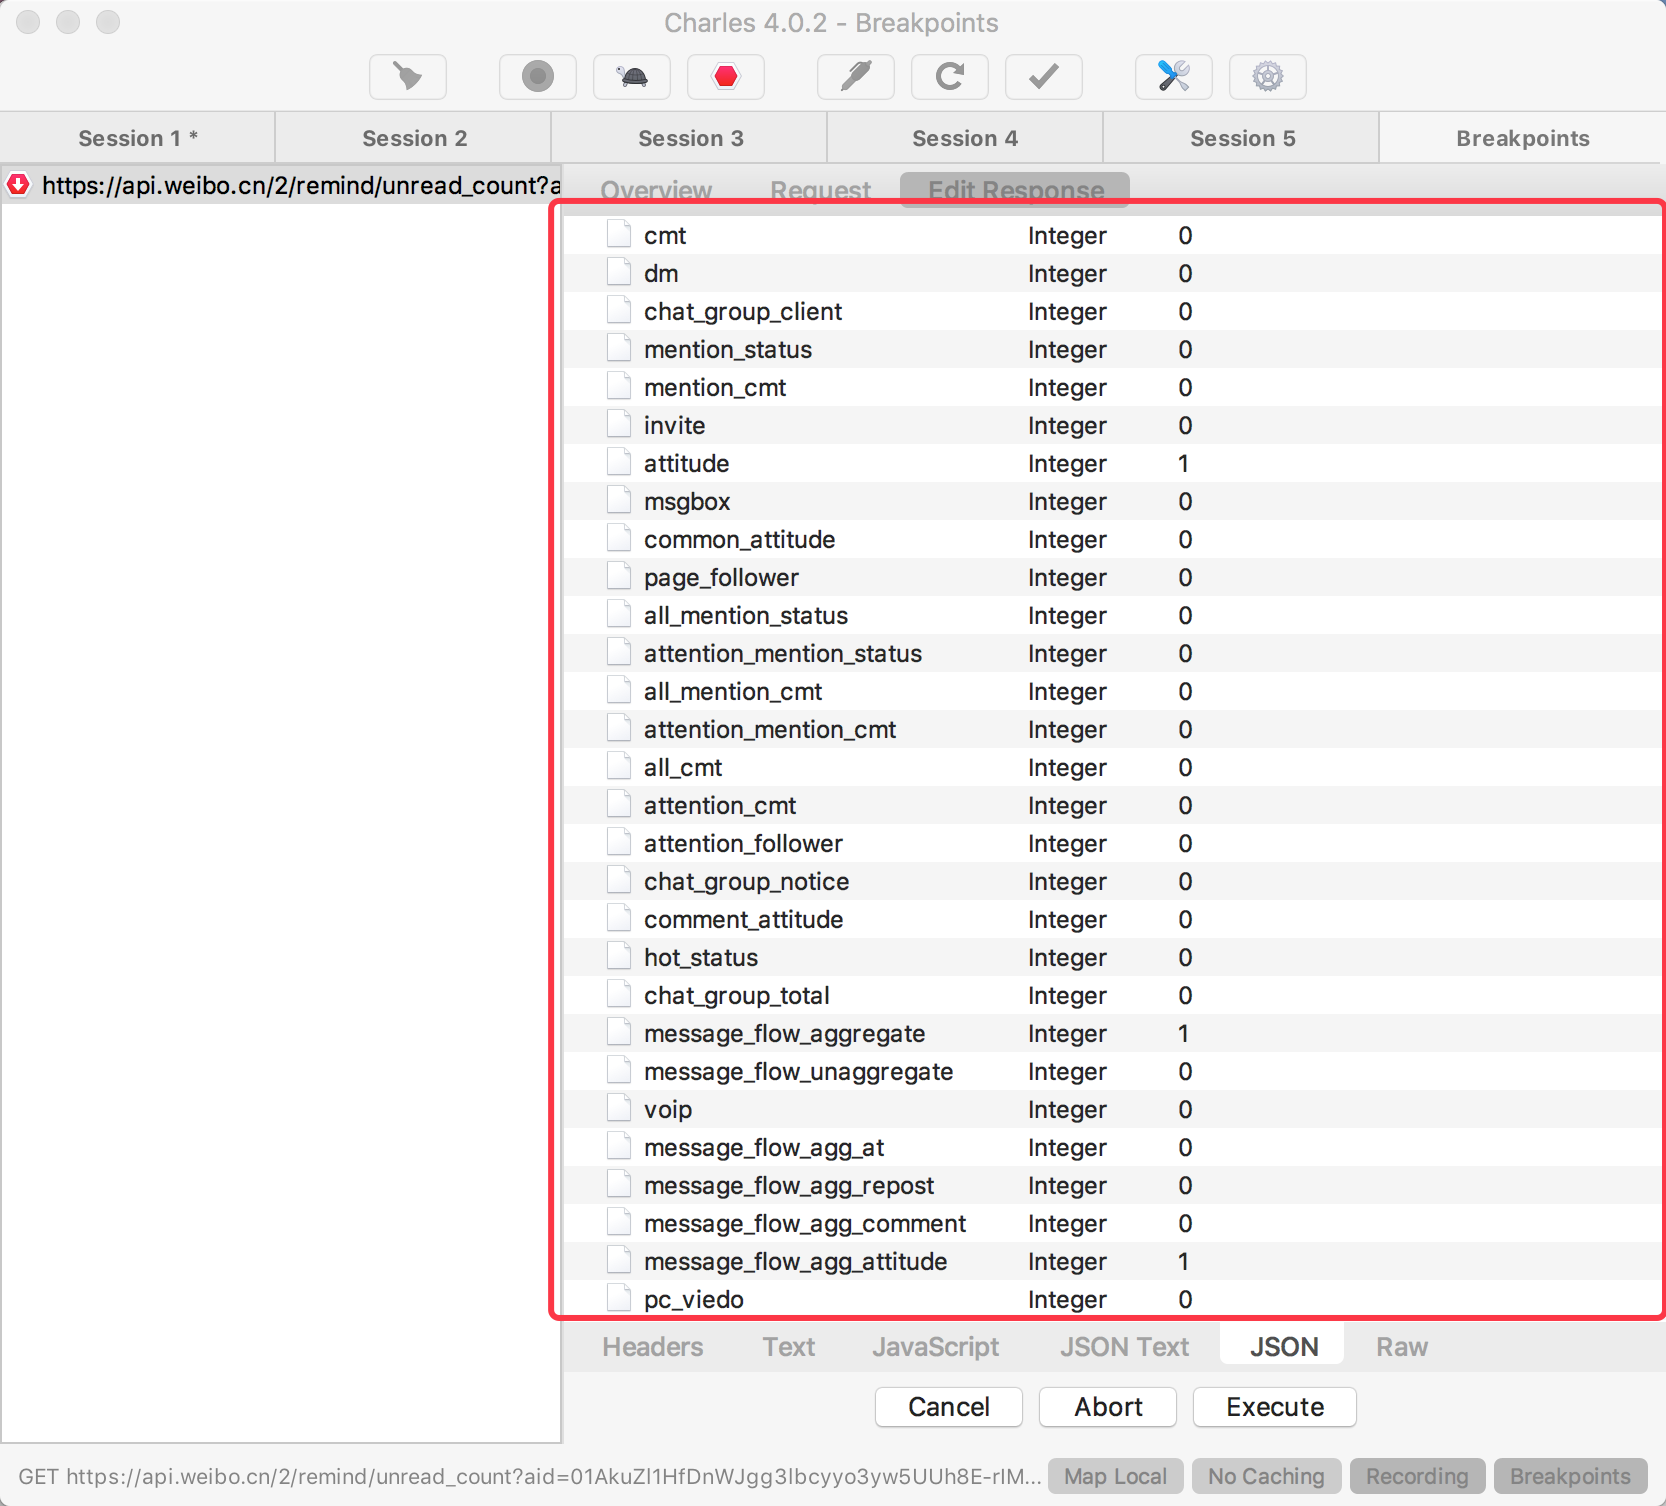Toggle the Breakpoints status bar button
This screenshot has height=1506, width=1666.
coord(1570,1476)
